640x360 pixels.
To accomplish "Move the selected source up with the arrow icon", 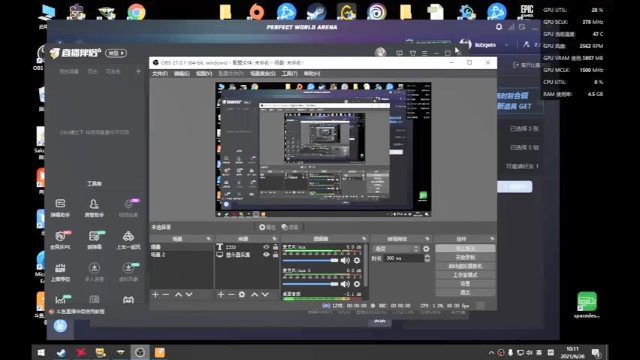I will (255, 294).
